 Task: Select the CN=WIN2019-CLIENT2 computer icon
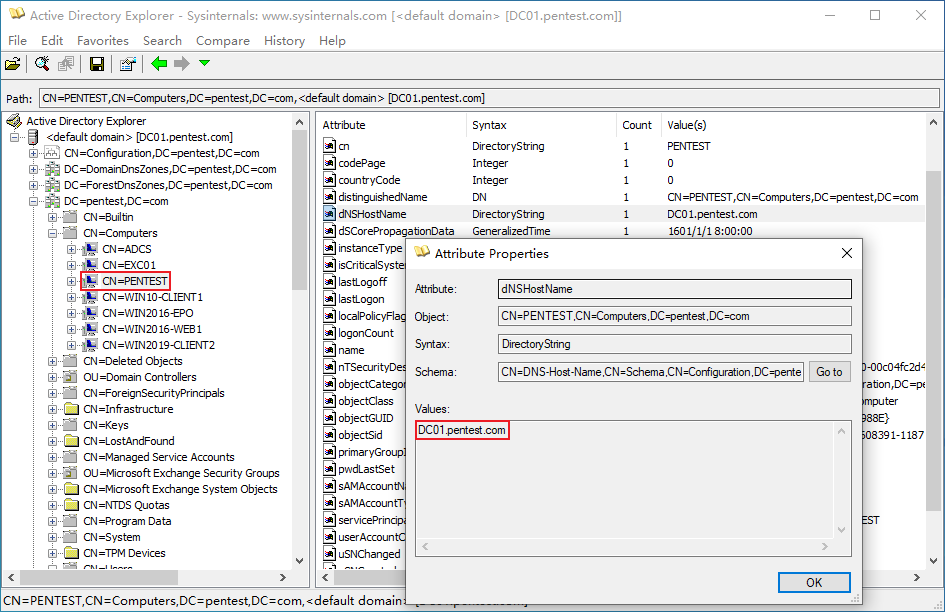(x=90, y=345)
